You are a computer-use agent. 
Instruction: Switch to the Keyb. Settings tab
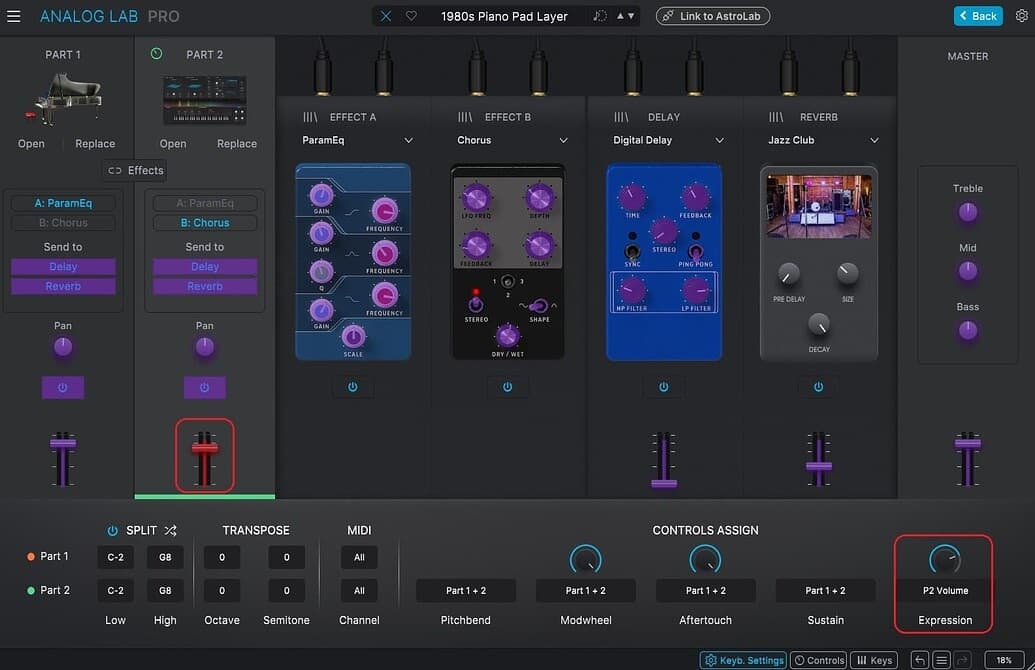(743, 660)
